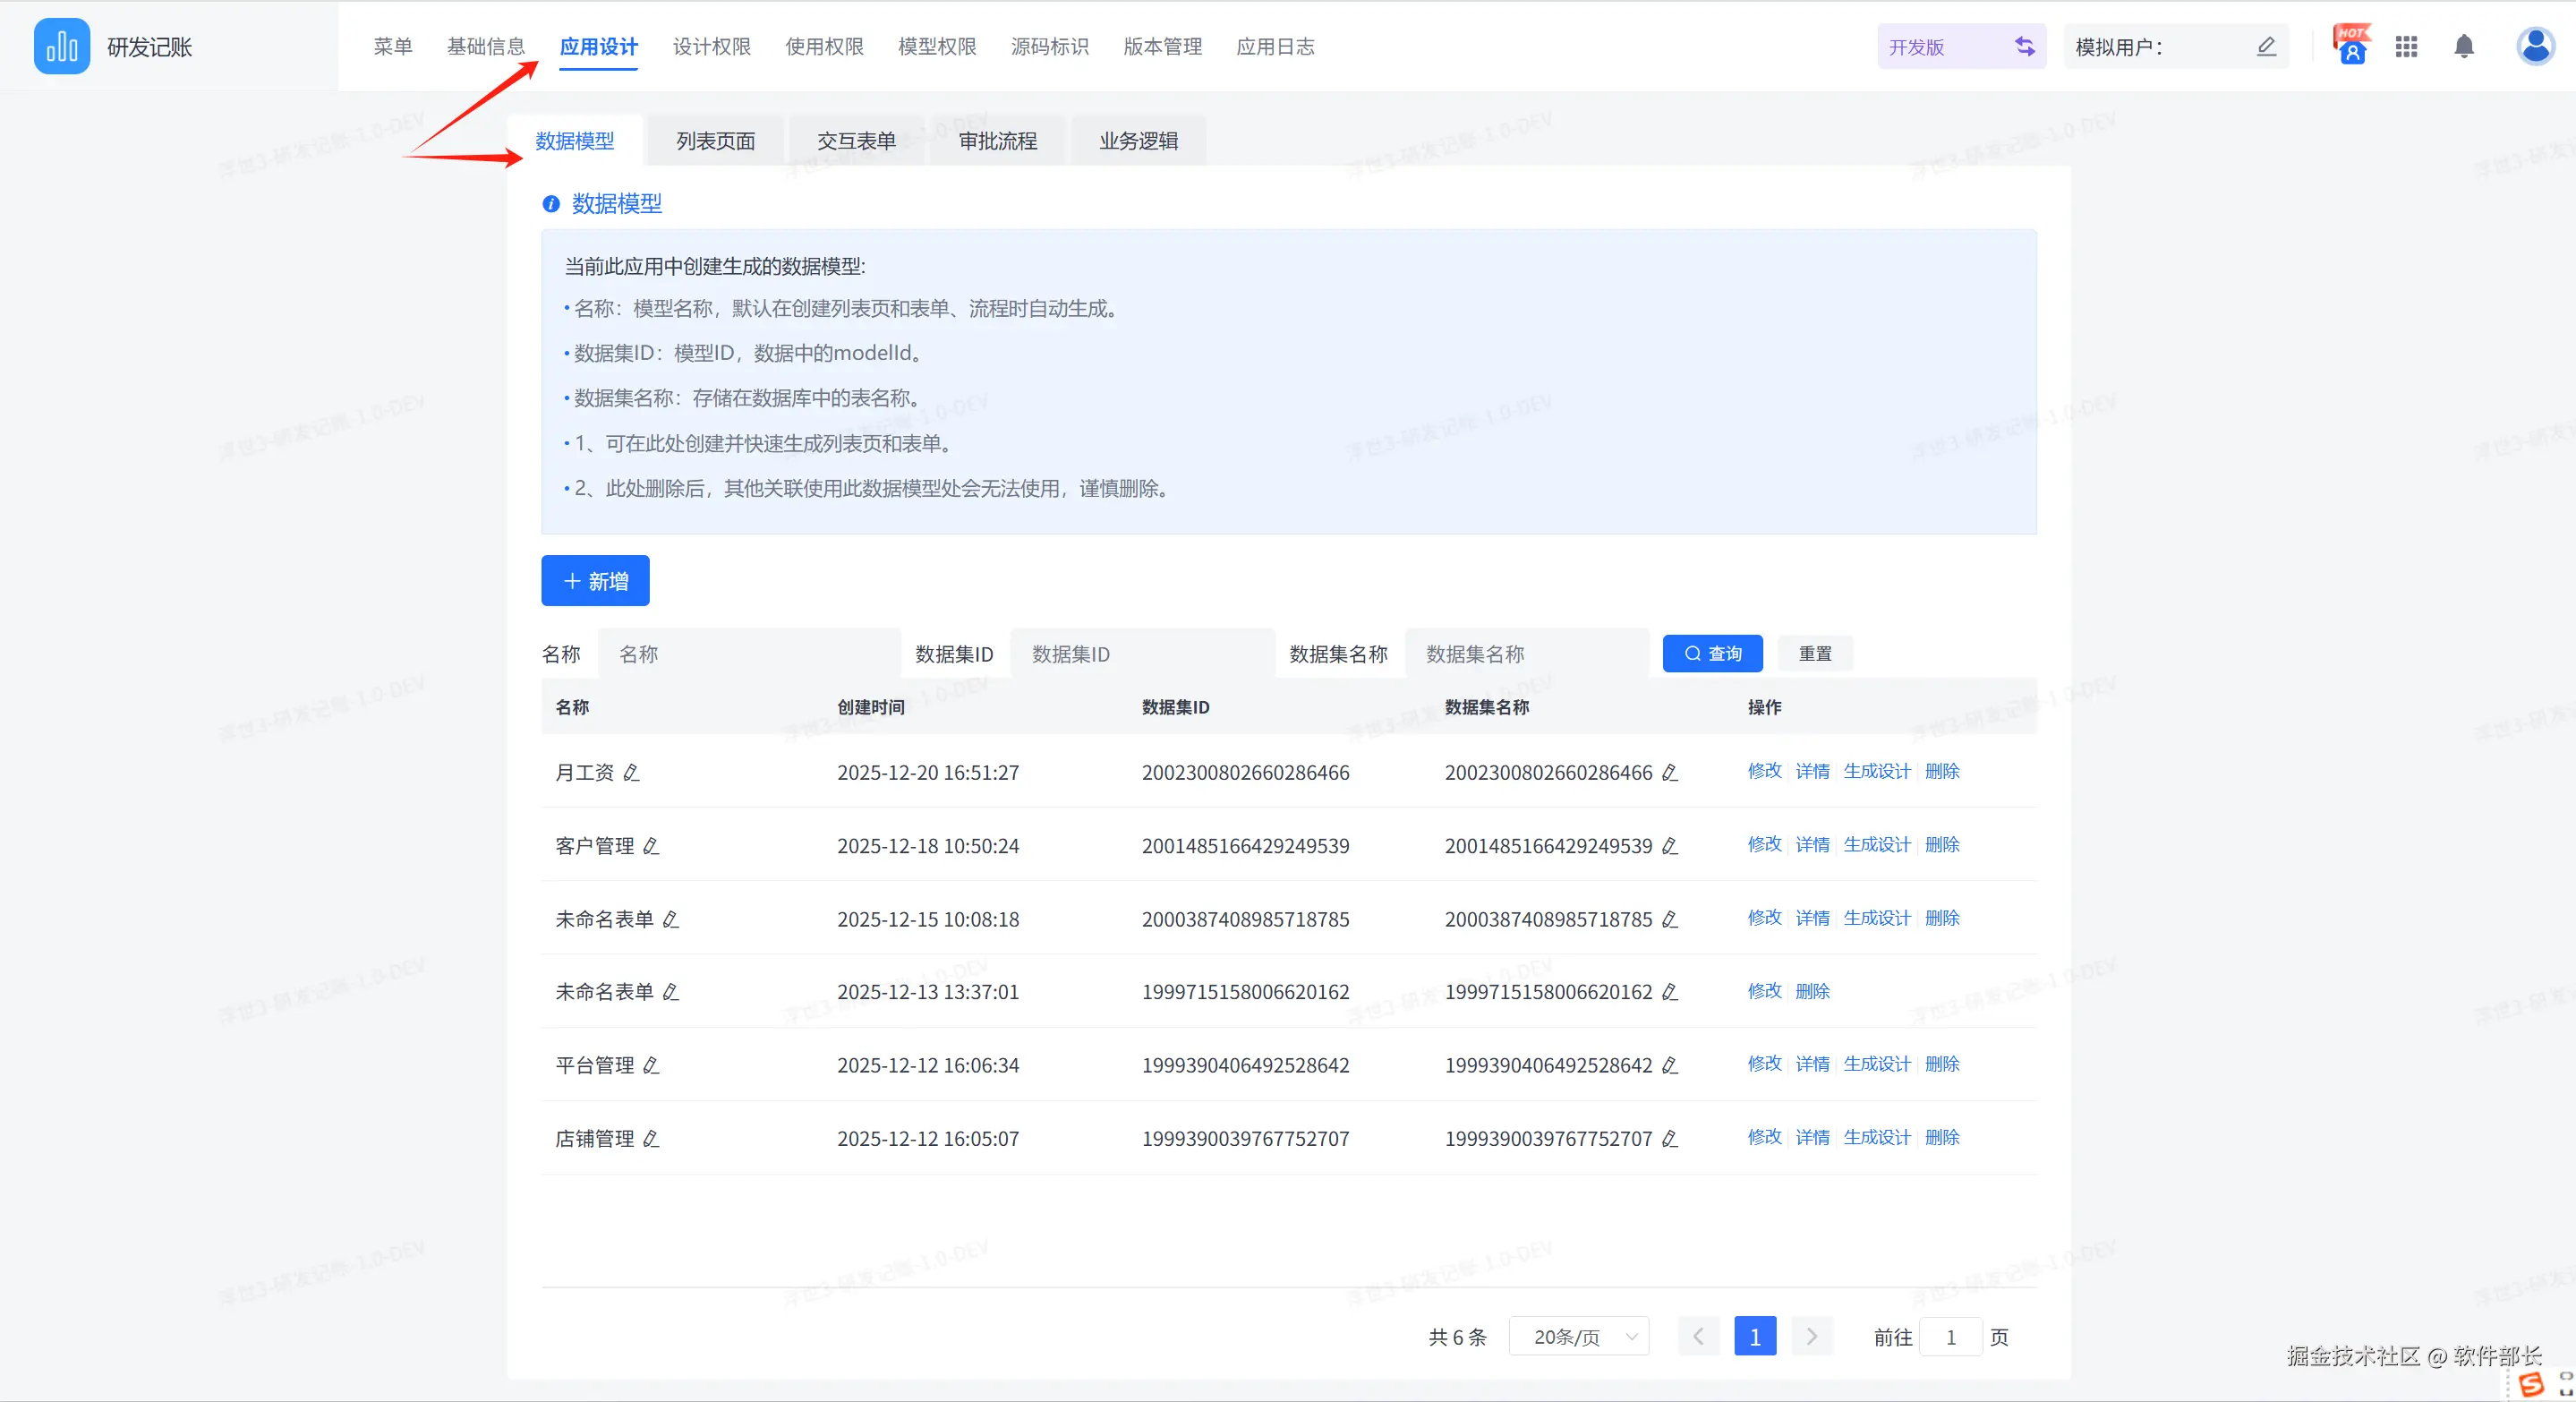This screenshot has width=2576, height=1402.
Task: Click the edit pencil beside 月工资 name
Action: [x=631, y=773]
